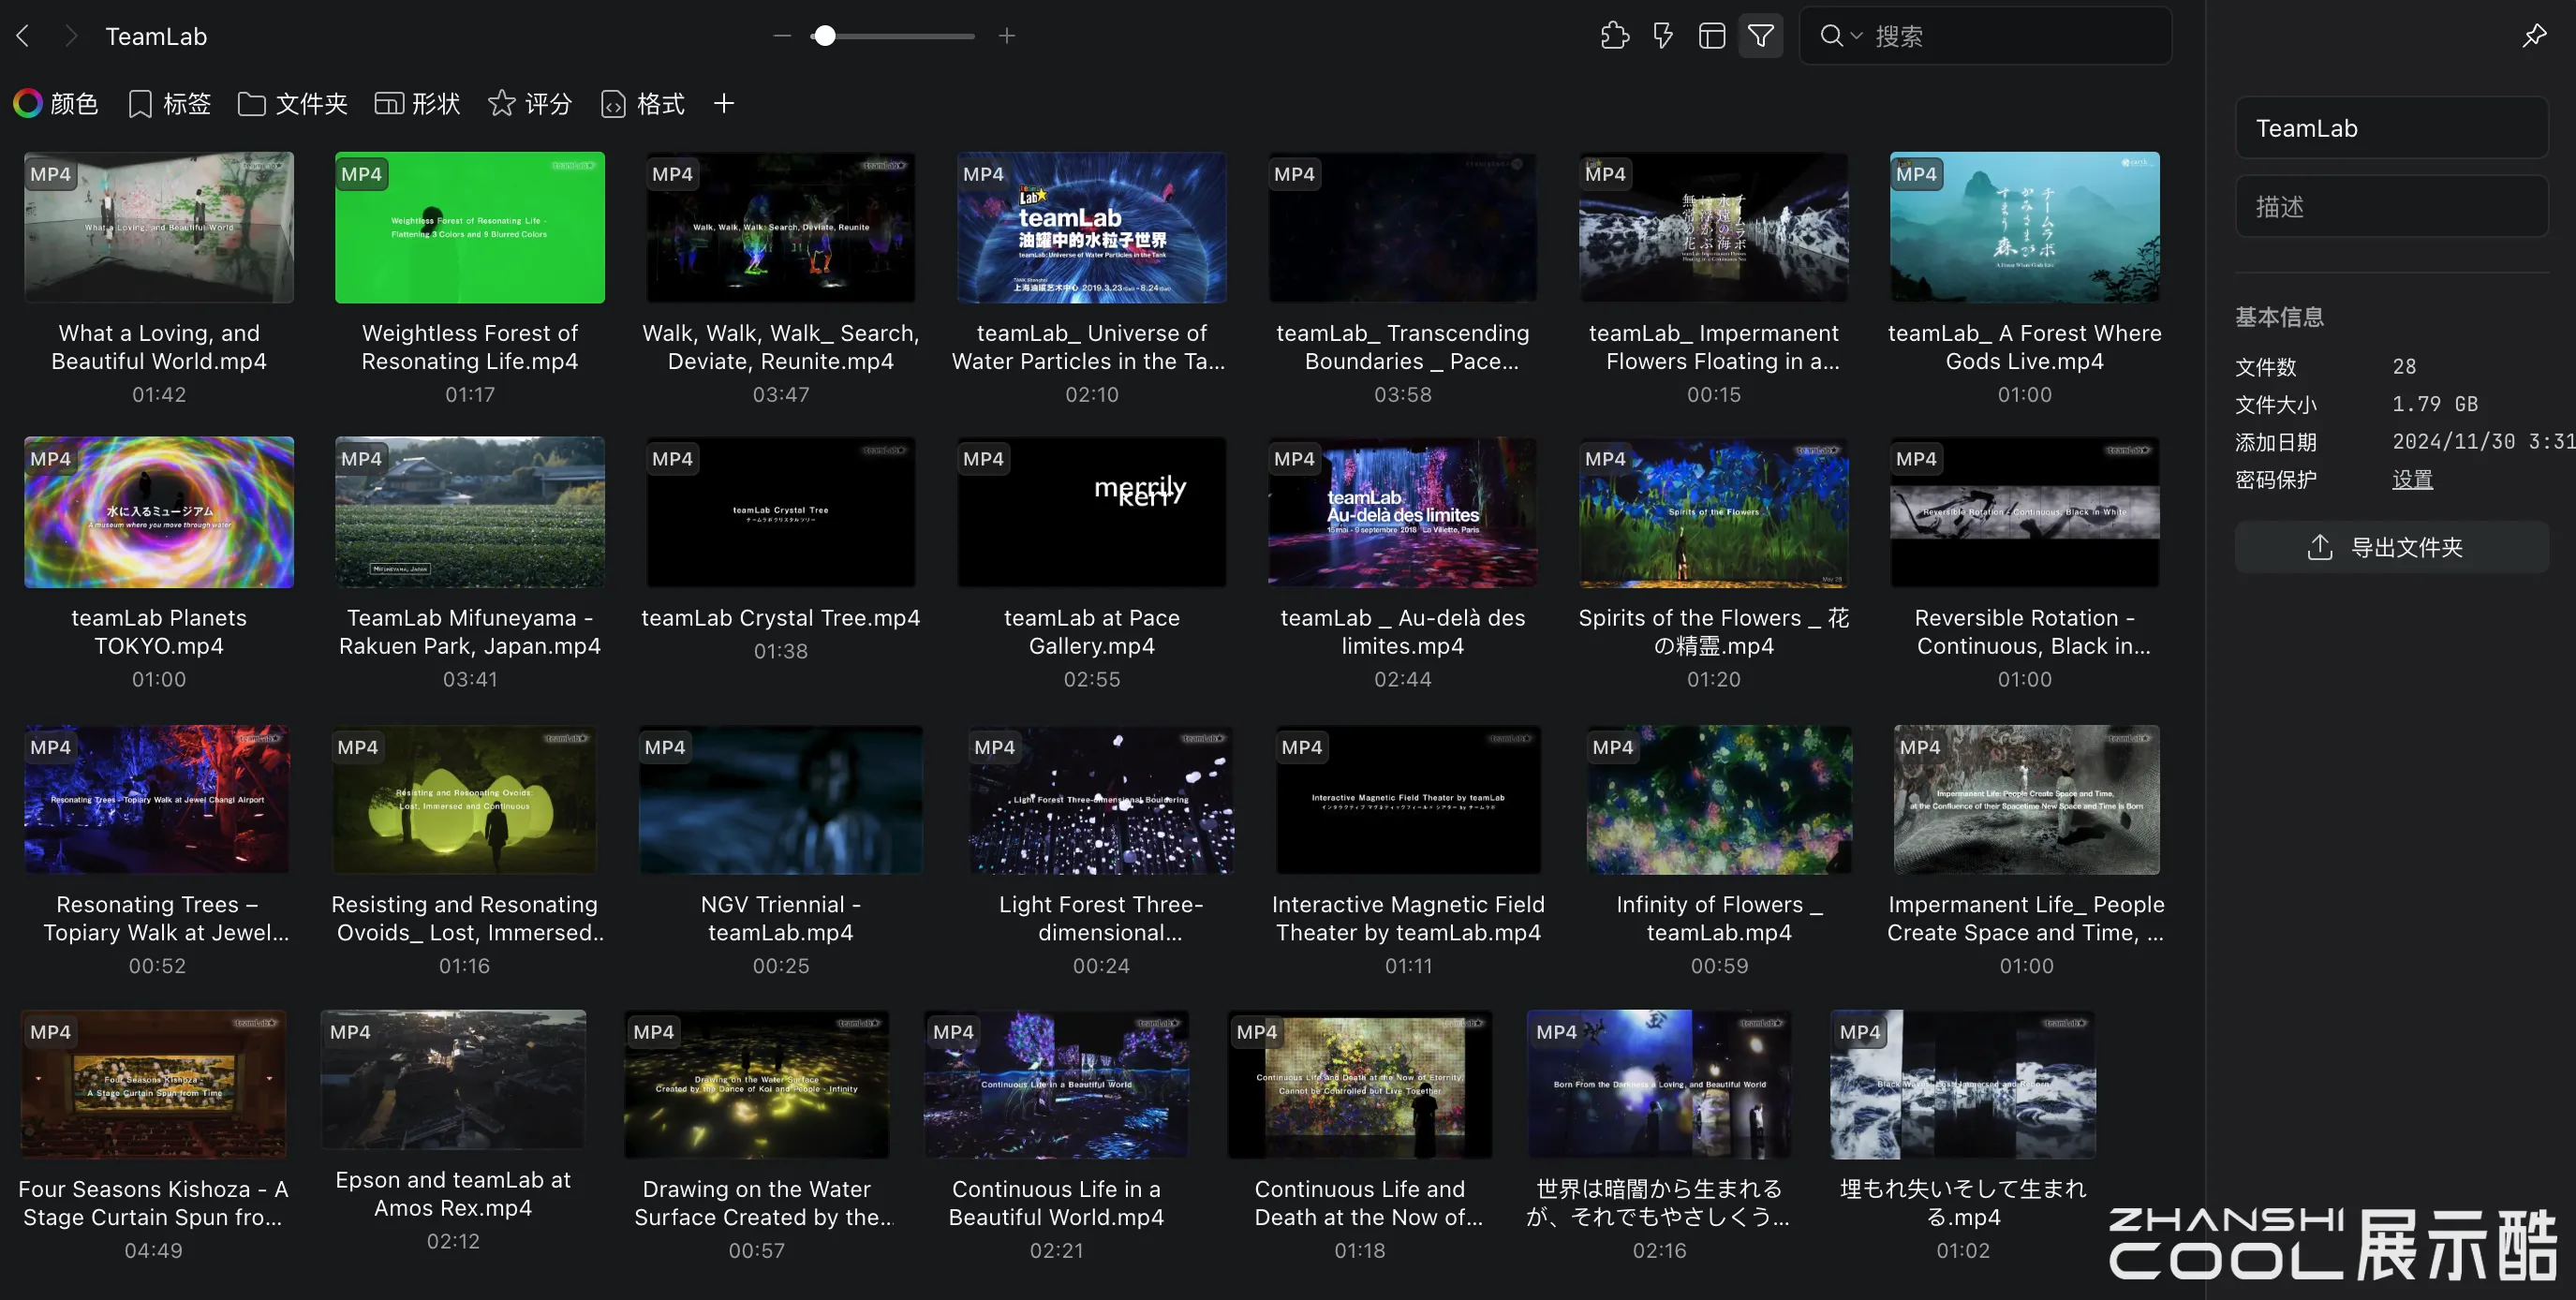Click the file name teamLab Planets TOKYO.mp4
The image size is (2576, 1300).
click(159, 632)
